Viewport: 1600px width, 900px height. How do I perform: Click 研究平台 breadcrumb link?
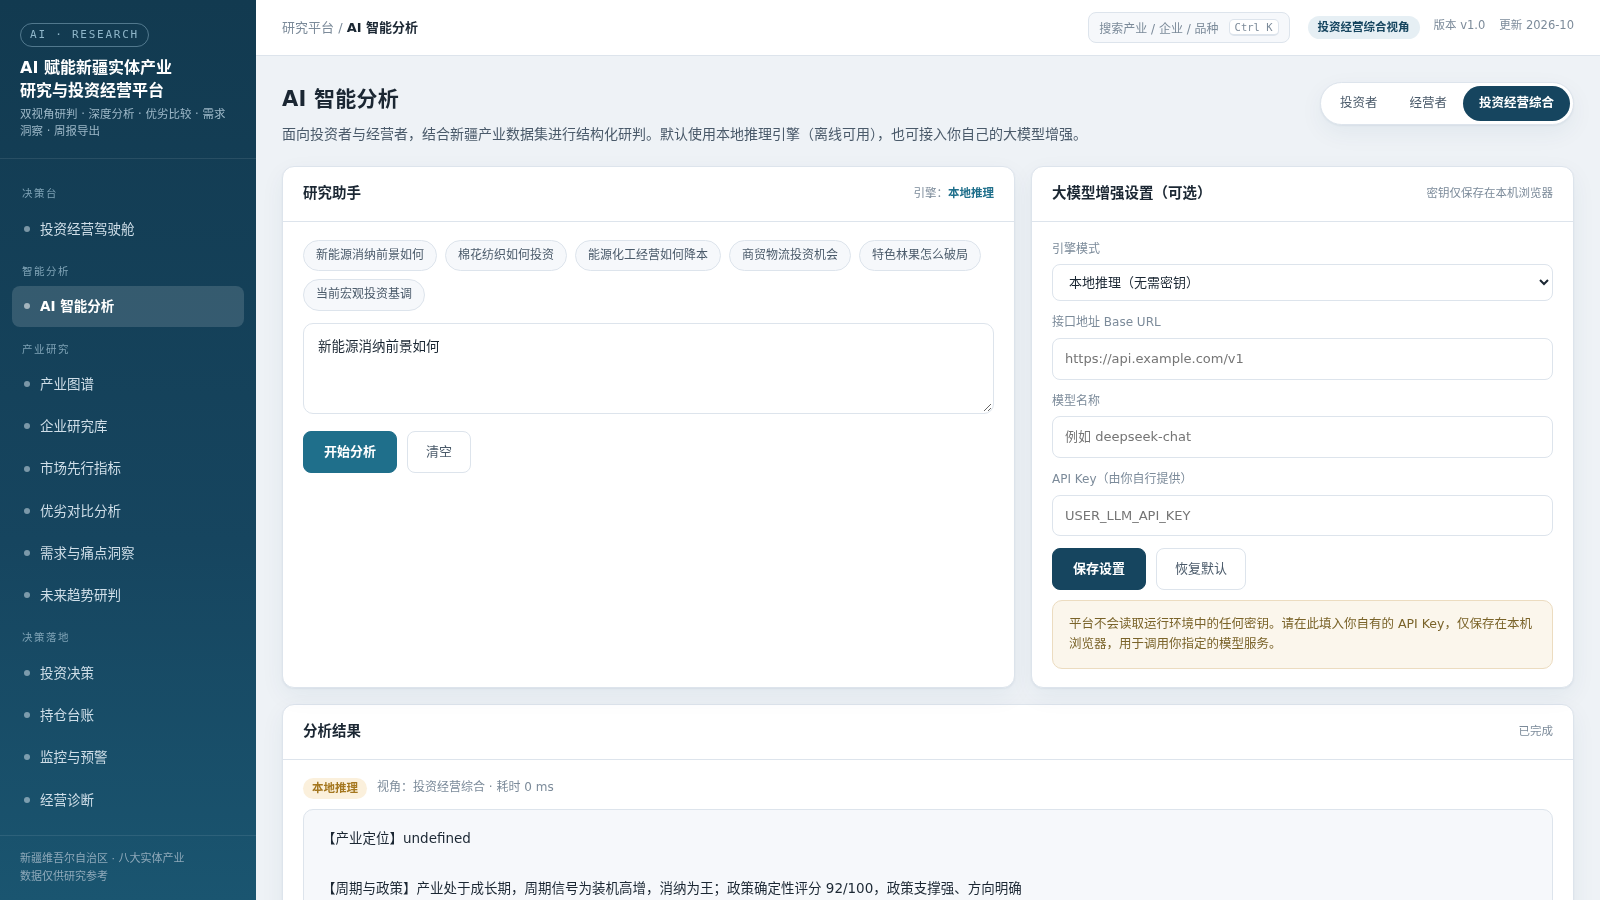pyautogui.click(x=308, y=28)
